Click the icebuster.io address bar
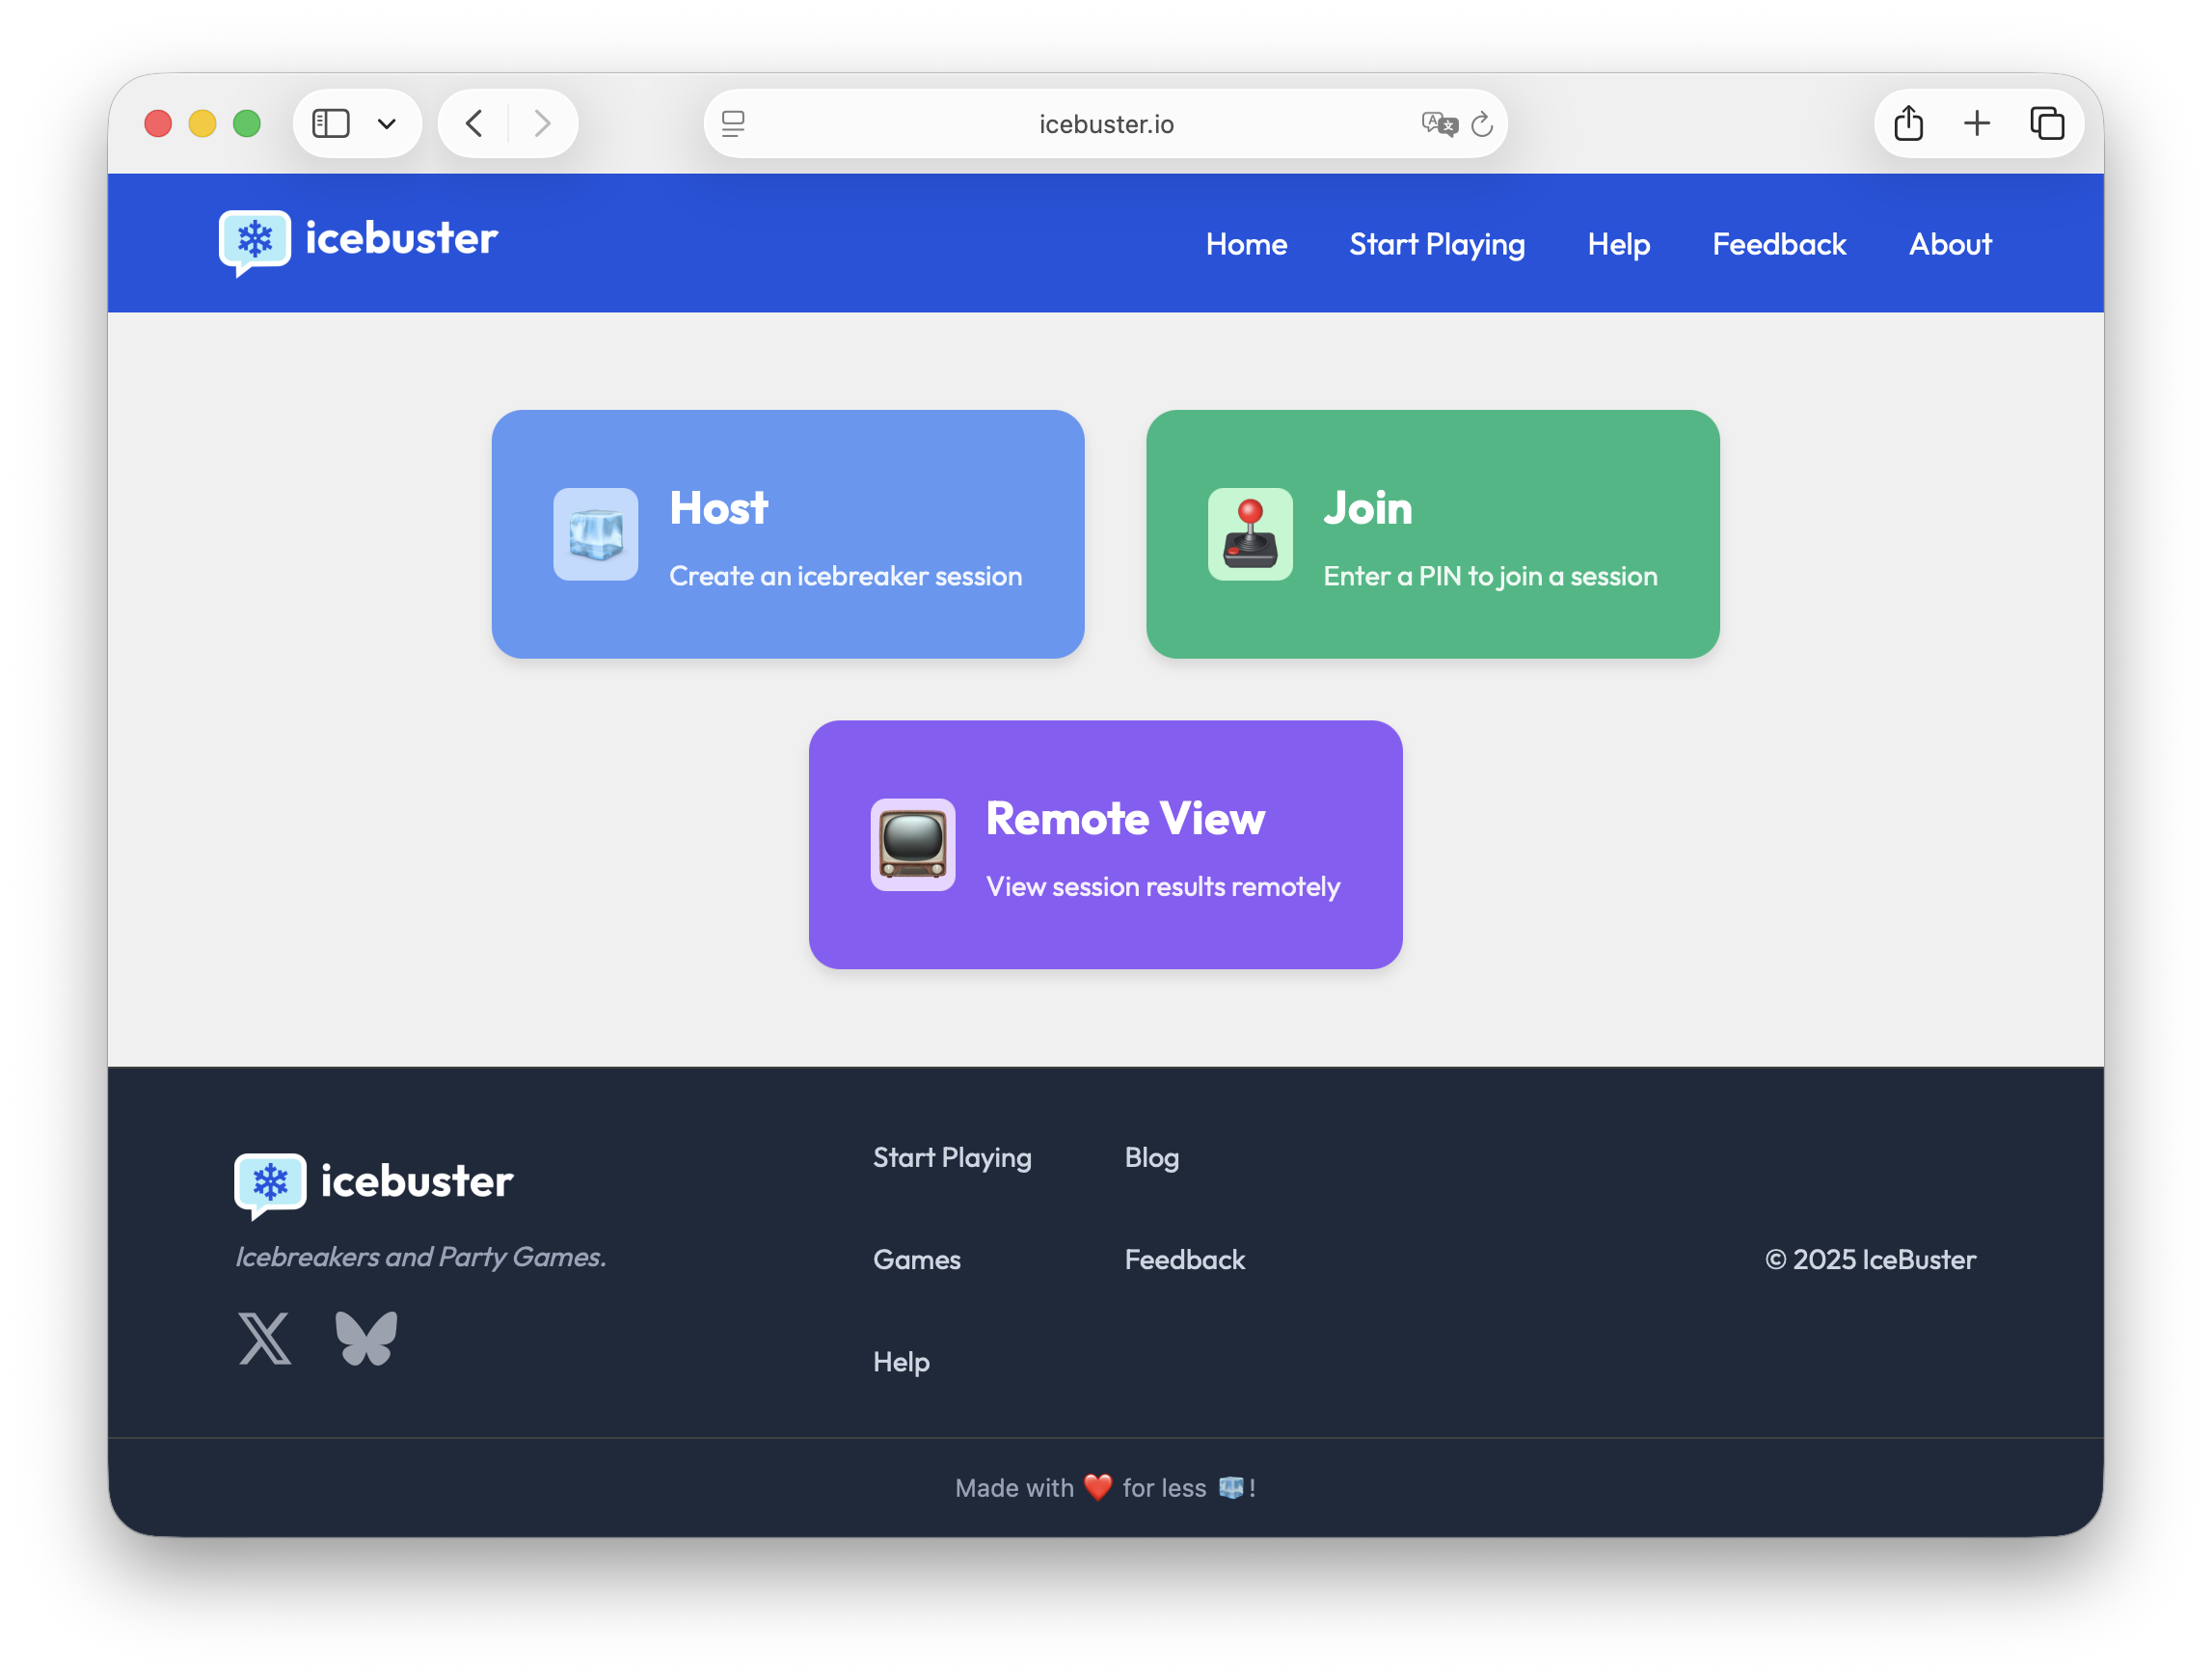Screen dimensions: 2212x1680 pyautogui.click(x=1105, y=124)
